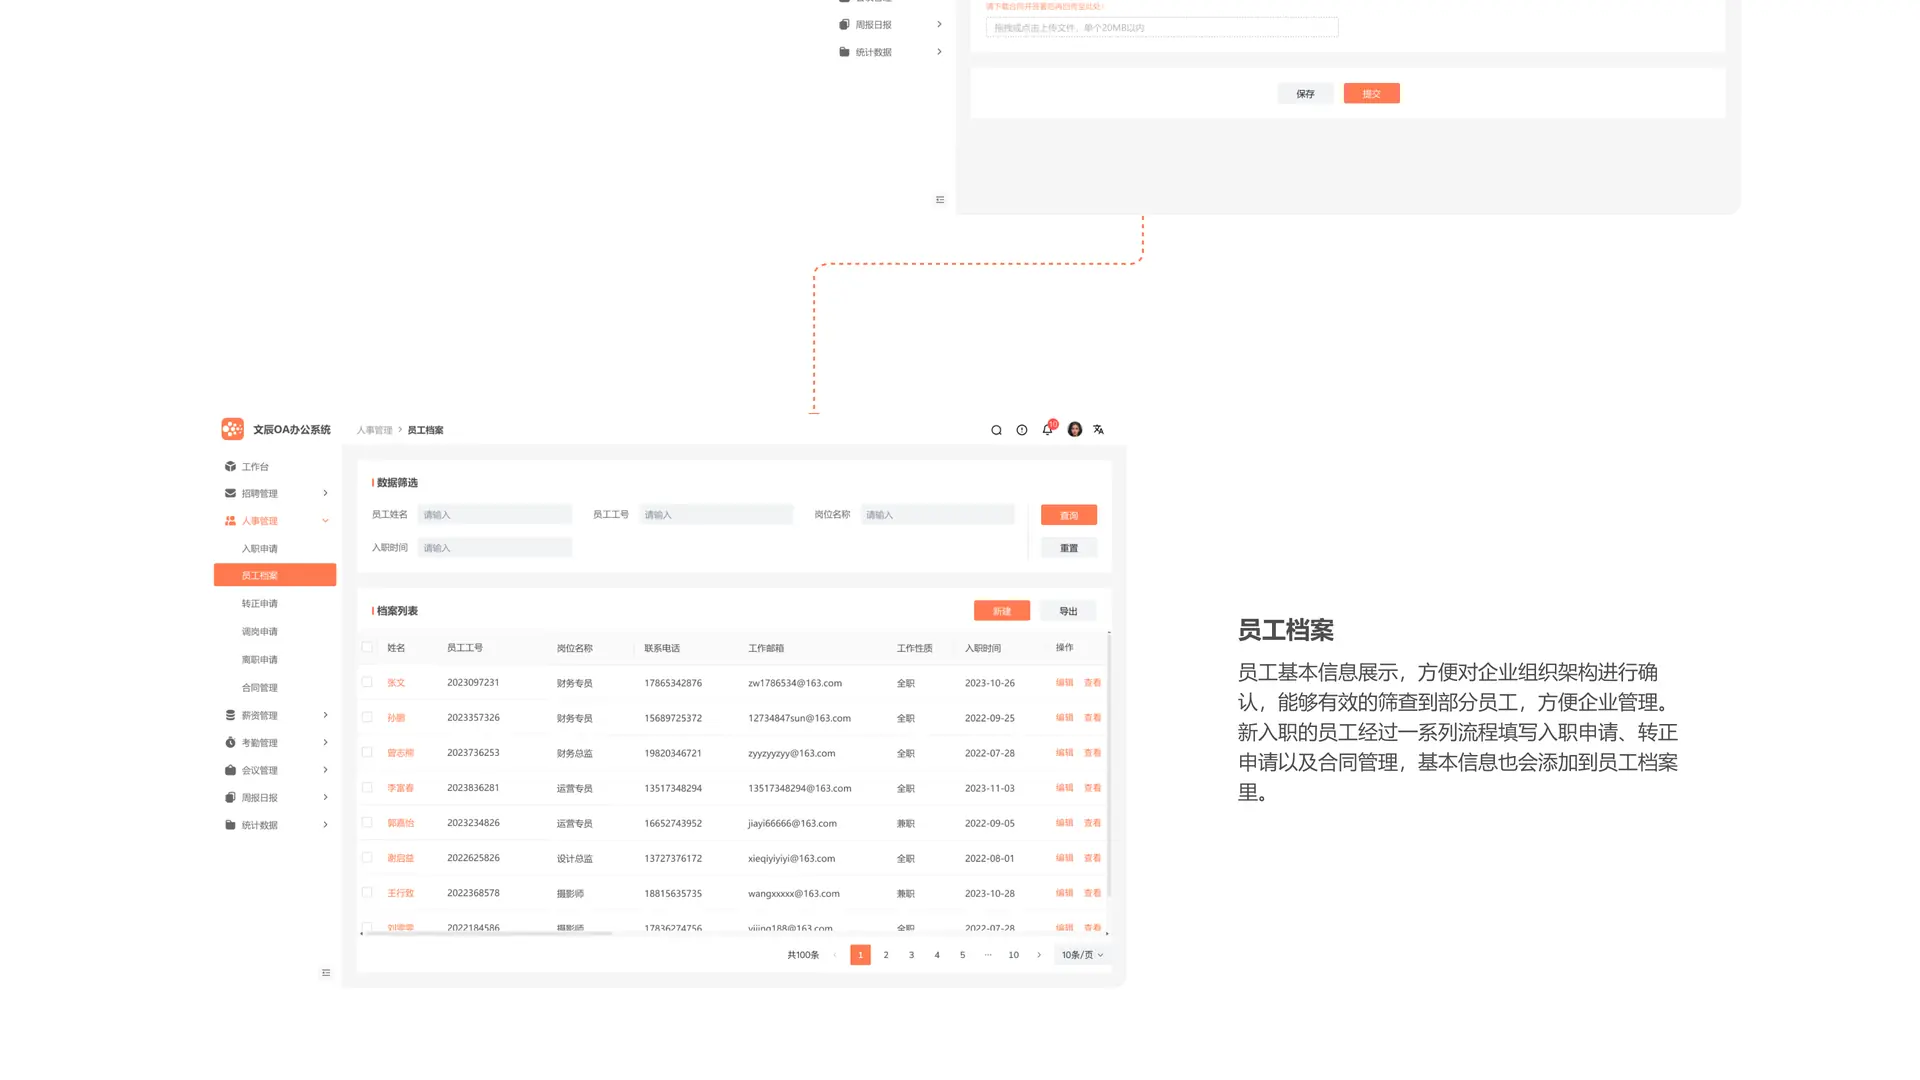This screenshot has width=1920, height=1080.
Task: Click the 工作台 sidebar icon
Action: pos(230,466)
